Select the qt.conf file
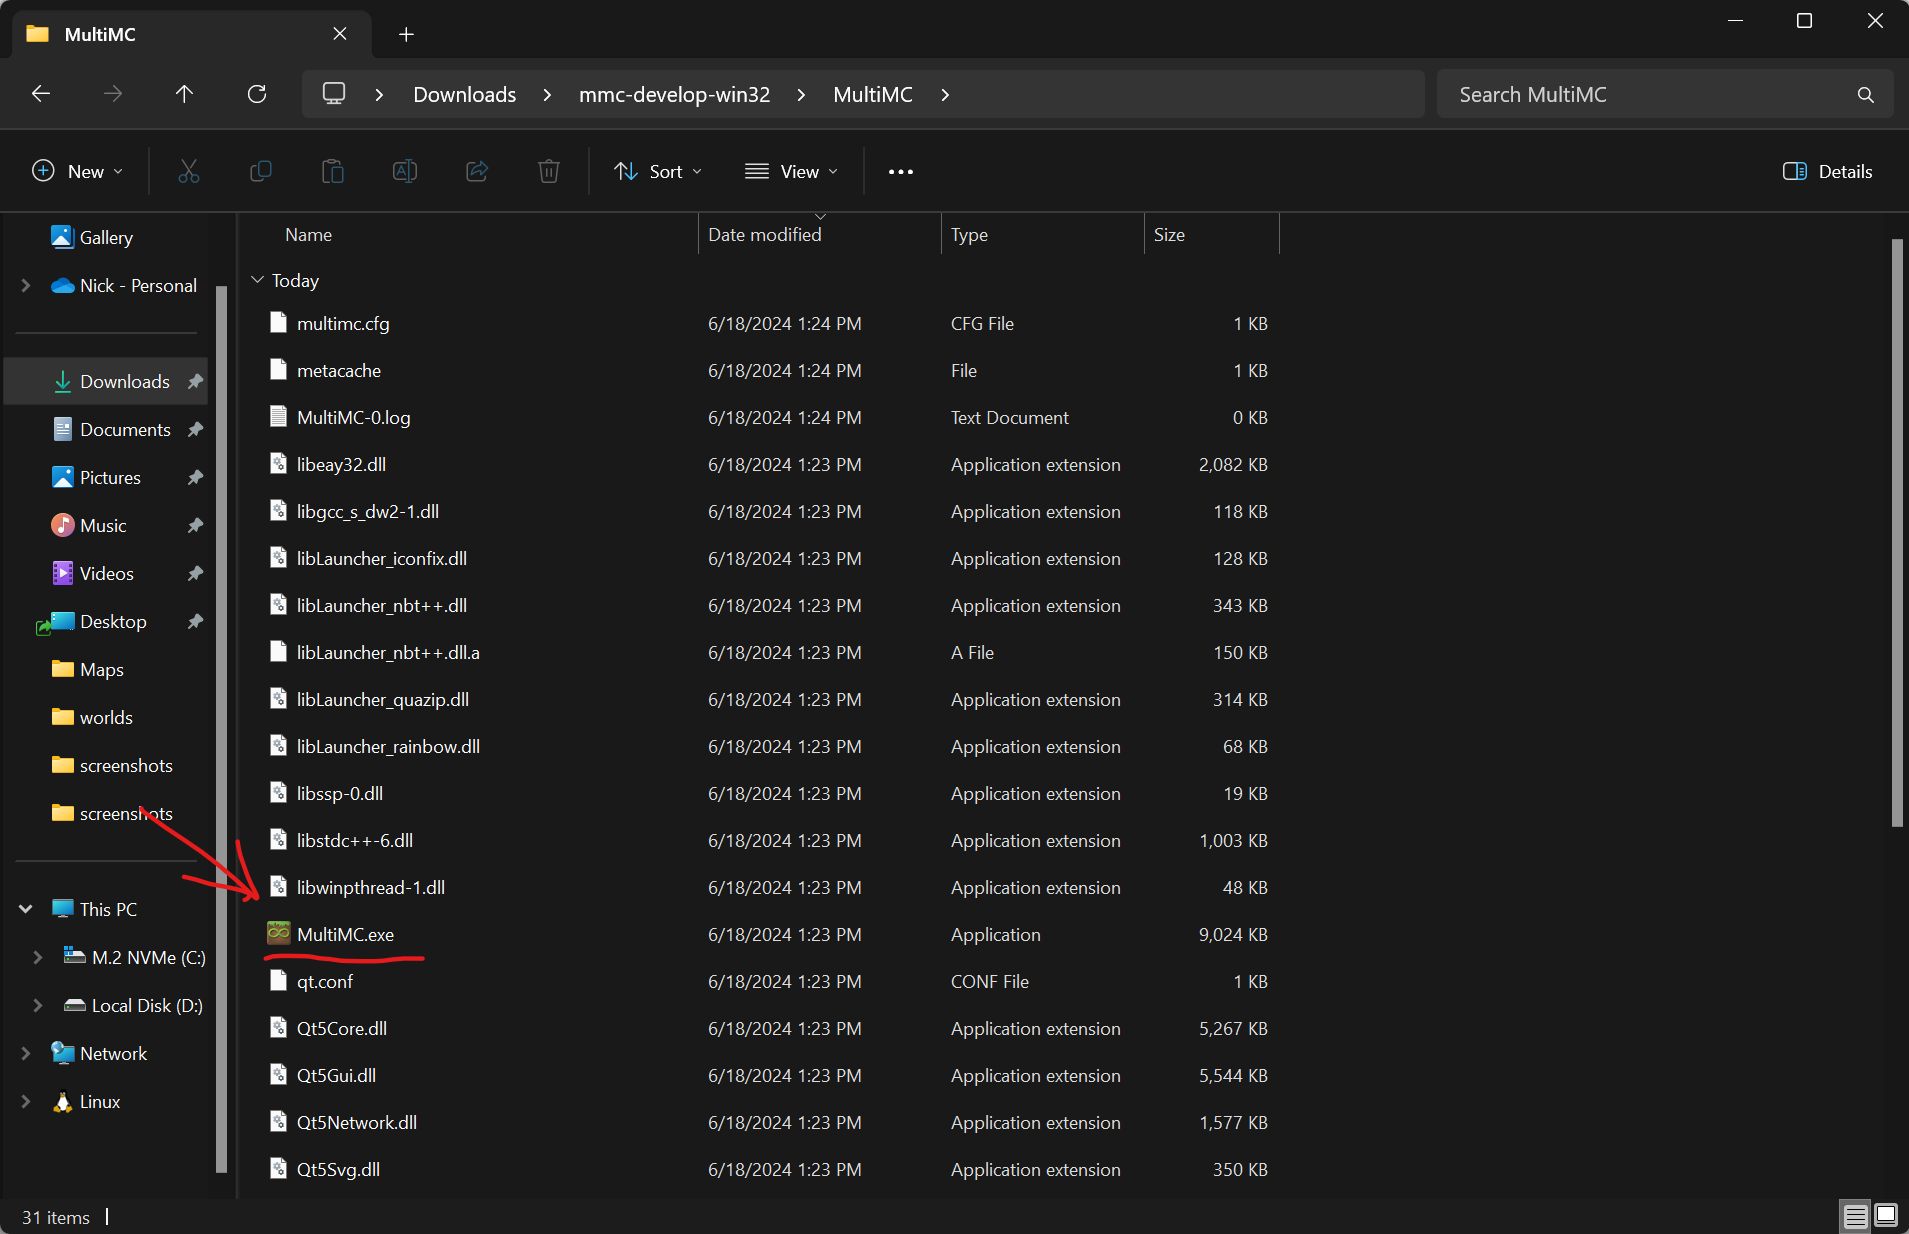The height and width of the screenshot is (1234, 1909). click(x=325, y=982)
